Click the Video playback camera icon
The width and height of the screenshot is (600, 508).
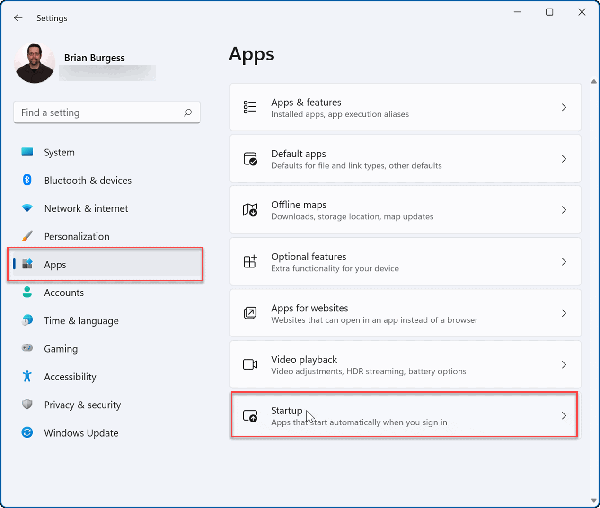pos(250,365)
